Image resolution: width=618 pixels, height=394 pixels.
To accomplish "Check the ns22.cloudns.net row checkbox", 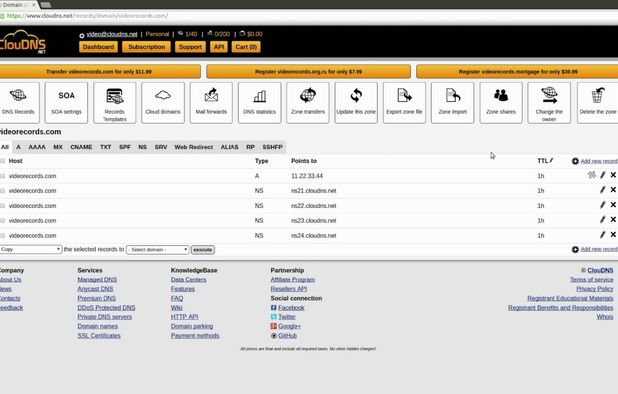I will pyautogui.click(x=3, y=206).
